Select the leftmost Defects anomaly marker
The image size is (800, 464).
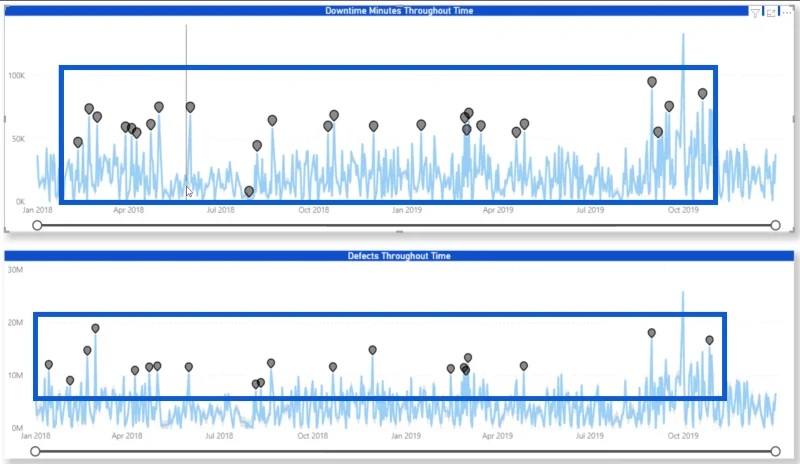pos(48,364)
